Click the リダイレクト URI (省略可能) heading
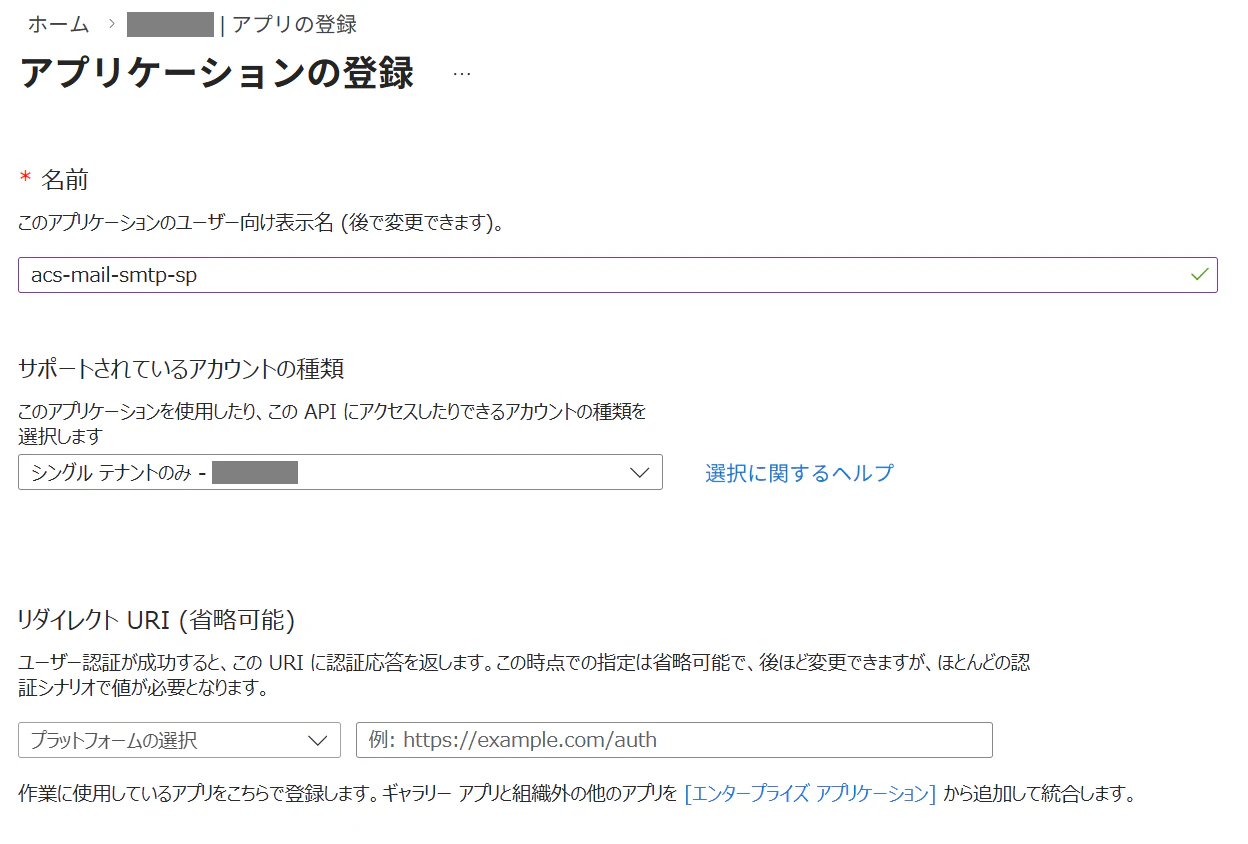The height and width of the screenshot is (844, 1248). coord(156,621)
